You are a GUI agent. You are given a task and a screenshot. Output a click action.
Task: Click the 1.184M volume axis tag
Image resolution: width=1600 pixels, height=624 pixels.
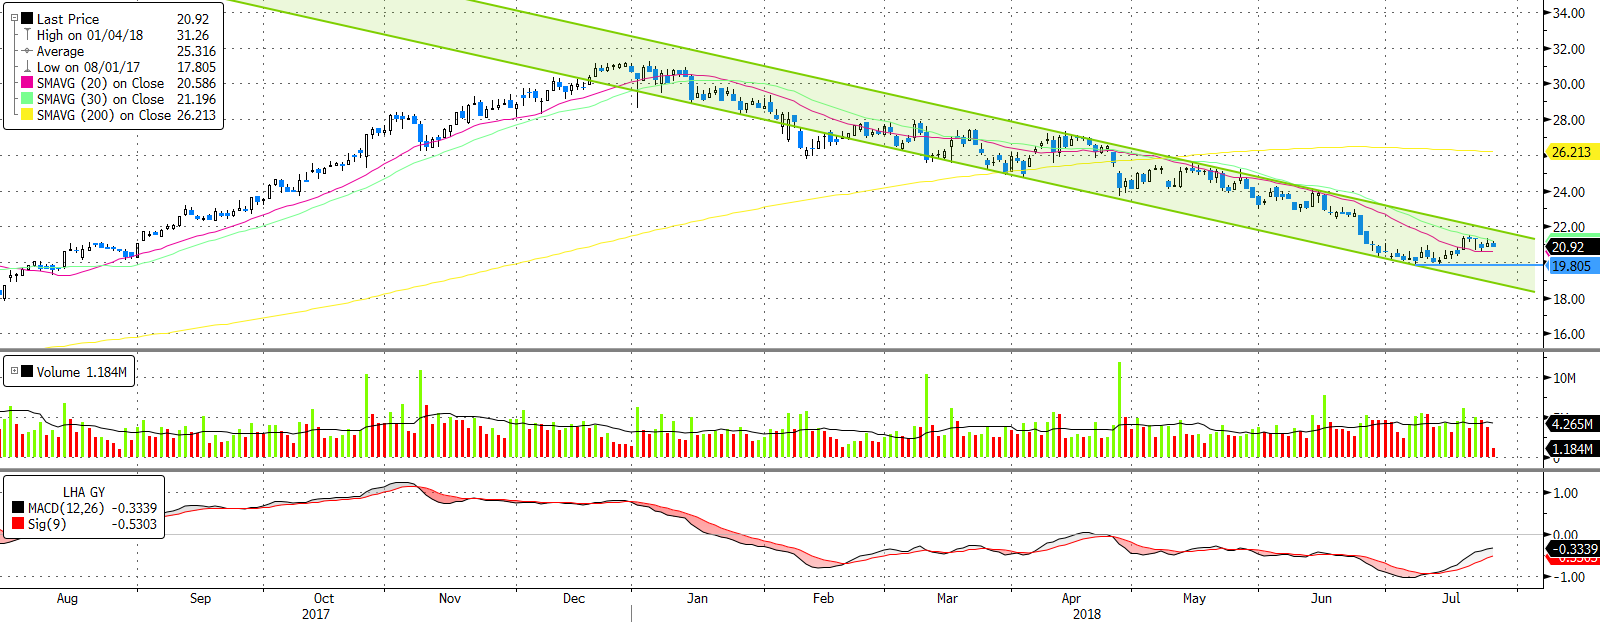click(x=1572, y=449)
